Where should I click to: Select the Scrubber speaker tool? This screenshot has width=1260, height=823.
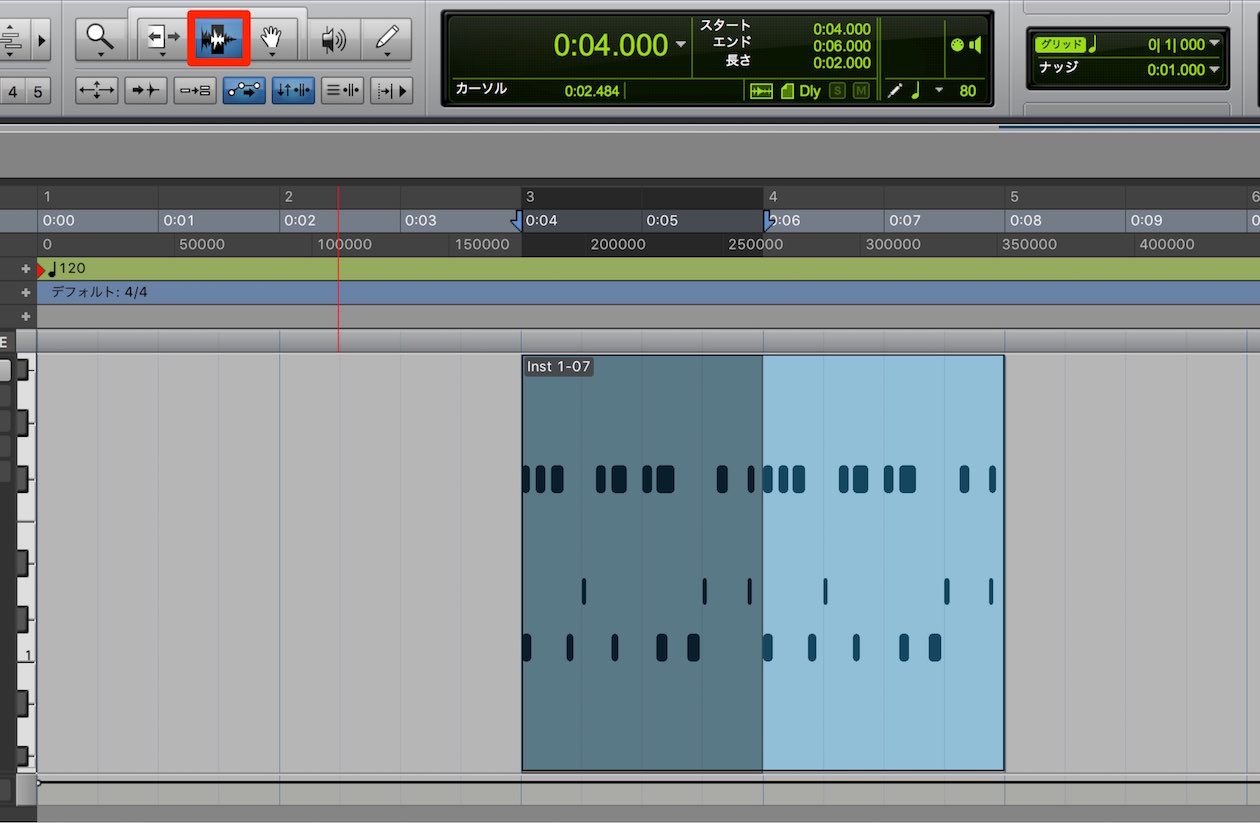click(x=333, y=39)
